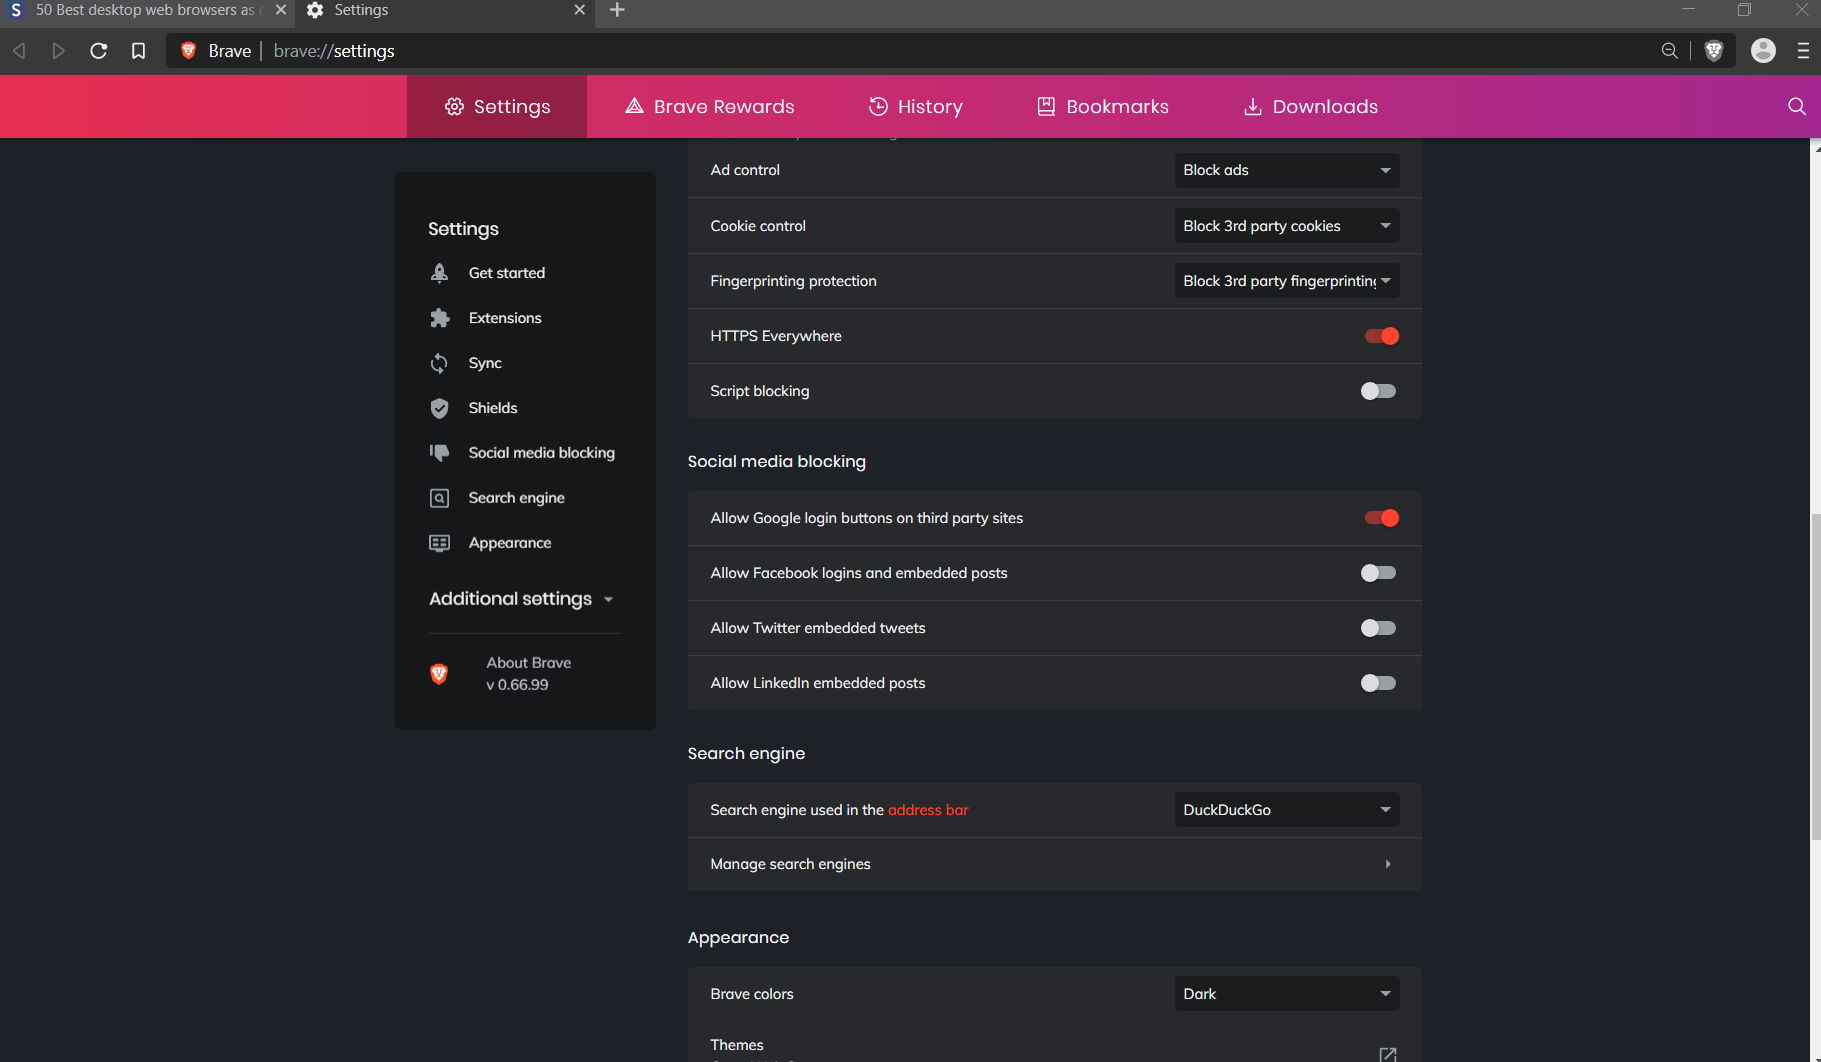Viewport: 1821px width, 1062px height.
Task: Enable Allow LinkedIn embedded posts toggle
Action: (x=1378, y=683)
